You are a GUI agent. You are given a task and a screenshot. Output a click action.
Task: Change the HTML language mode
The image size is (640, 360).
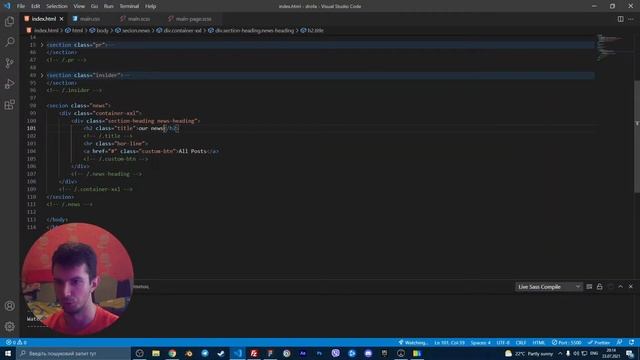(539, 342)
